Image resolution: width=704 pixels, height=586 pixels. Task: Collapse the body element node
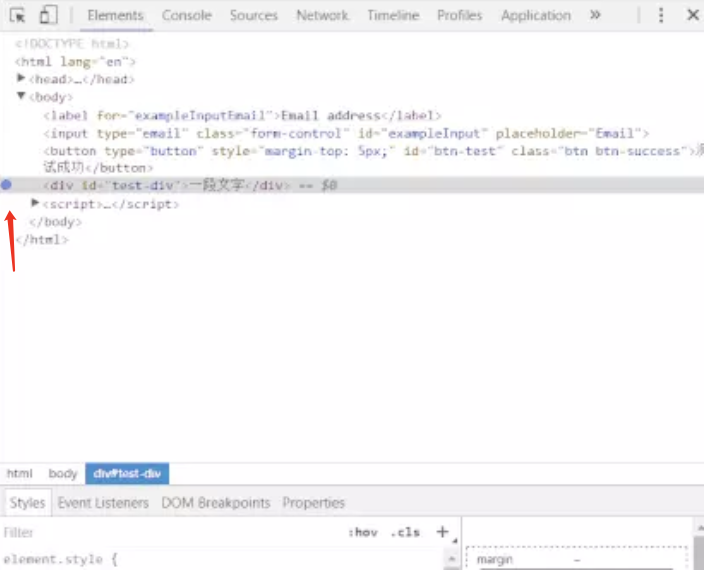[21, 96]
